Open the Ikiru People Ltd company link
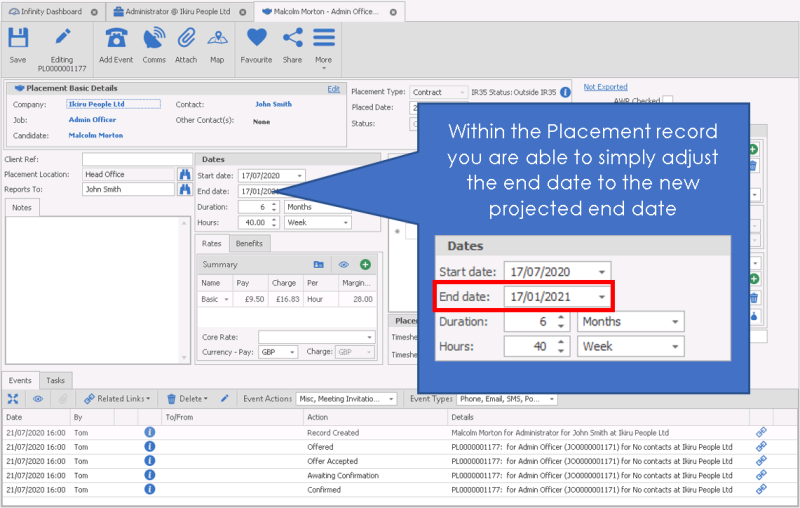Screen dimensions: 800x508 pyautogui.click(x=96, y=104)
